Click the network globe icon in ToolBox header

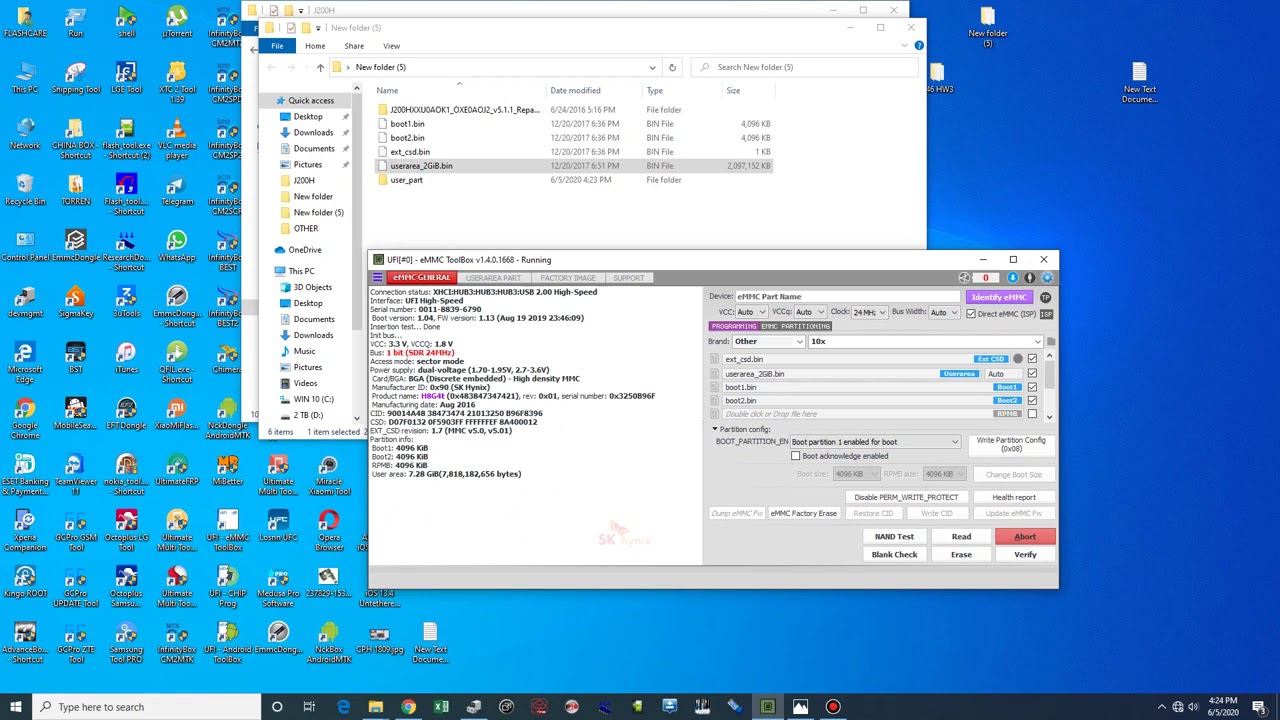coord(965,278)
